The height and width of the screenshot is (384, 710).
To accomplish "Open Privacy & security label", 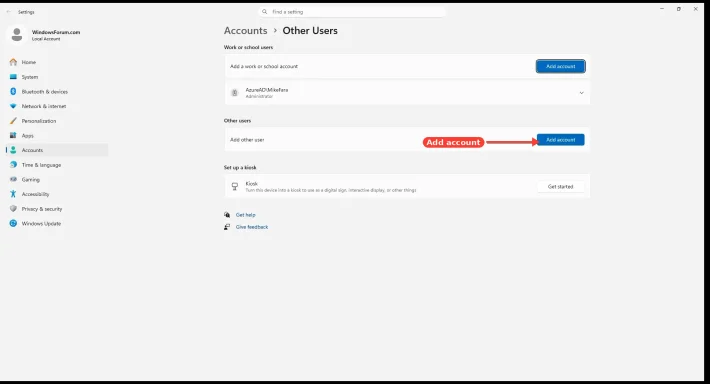I will coord(42,209).
